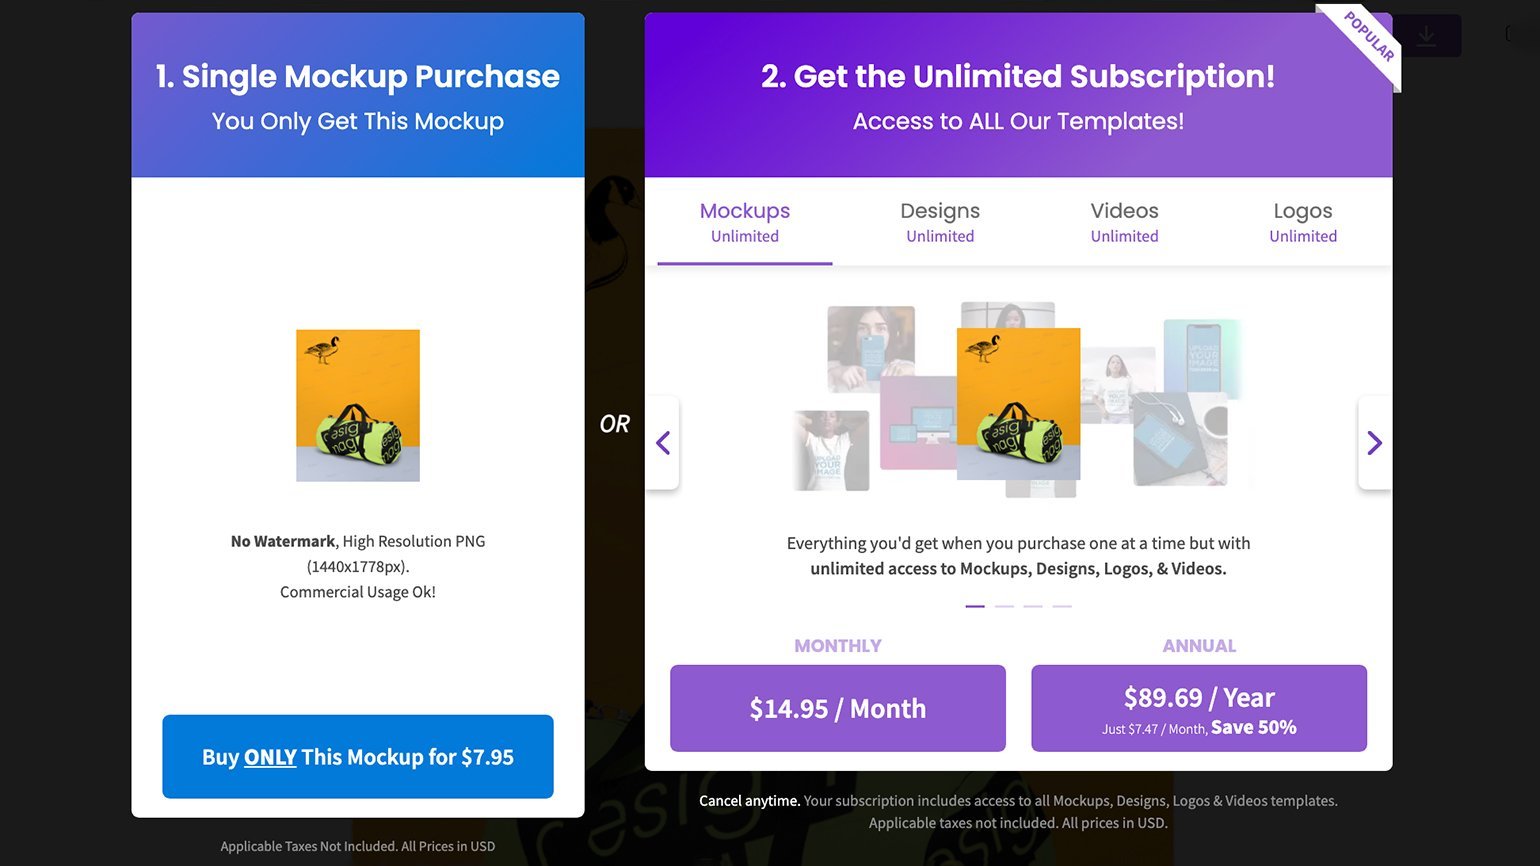Image resolution: width=1540 pixels, height=866 pixels.
Task: Jump to the second carousel indicator dot
Action: [1004, 606]
